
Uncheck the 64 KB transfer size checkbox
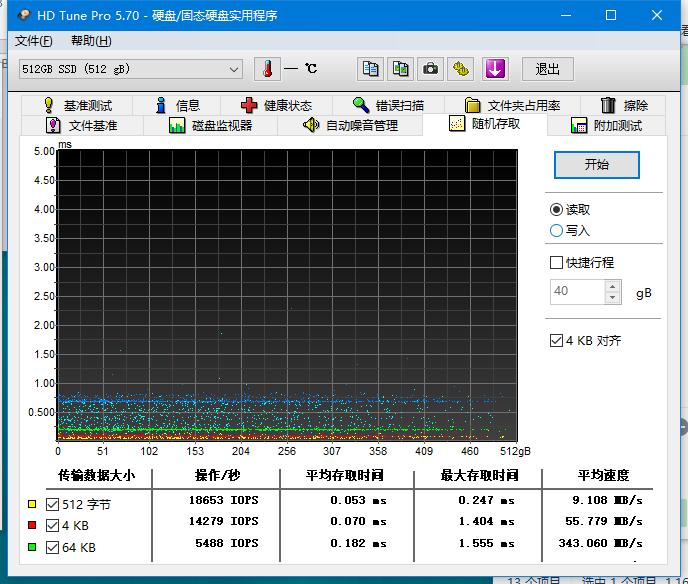[52, 547]
